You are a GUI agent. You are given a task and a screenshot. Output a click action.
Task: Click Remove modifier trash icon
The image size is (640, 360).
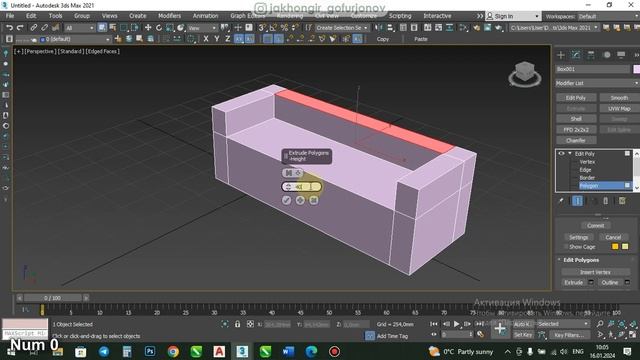(x=606, y=200)
